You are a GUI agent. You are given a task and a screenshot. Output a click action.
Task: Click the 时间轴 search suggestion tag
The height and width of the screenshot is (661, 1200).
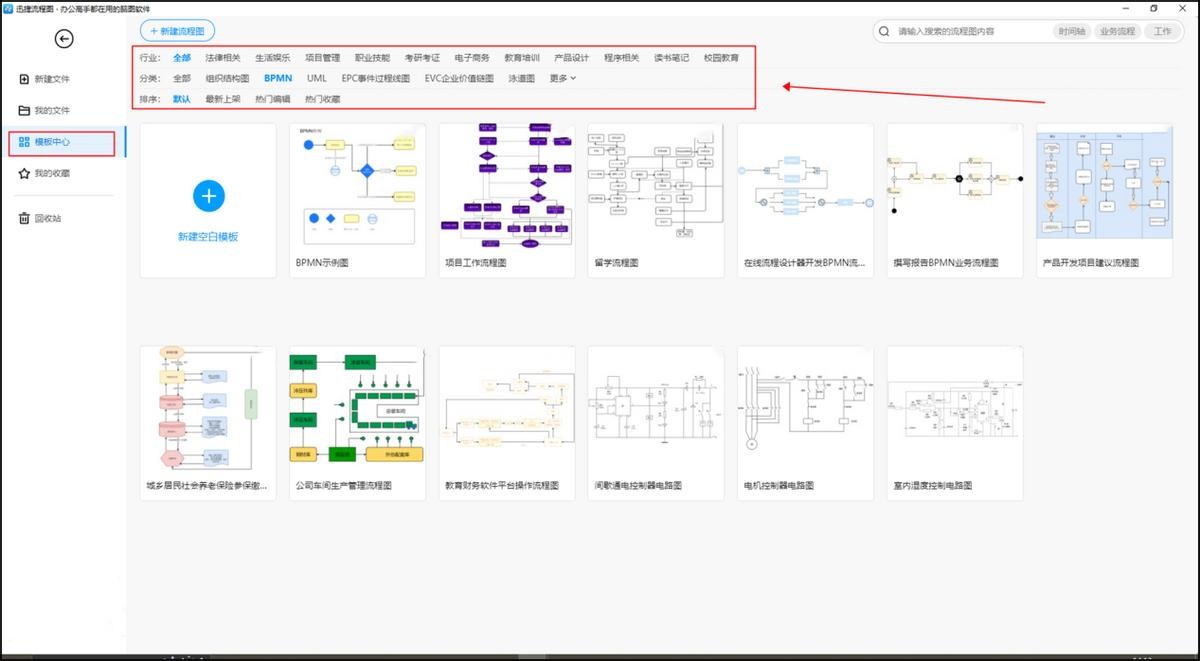1071,32
